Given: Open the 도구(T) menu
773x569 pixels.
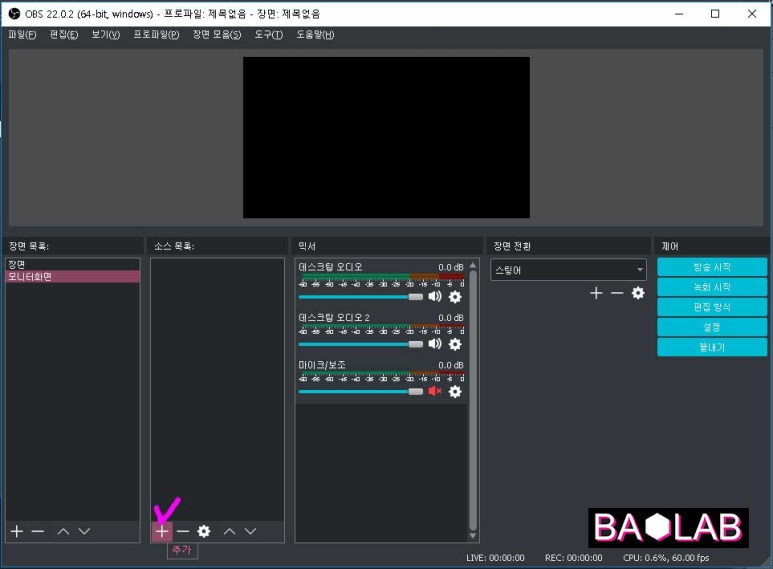Looking at the screenshot, I should [x=269, y=35].
